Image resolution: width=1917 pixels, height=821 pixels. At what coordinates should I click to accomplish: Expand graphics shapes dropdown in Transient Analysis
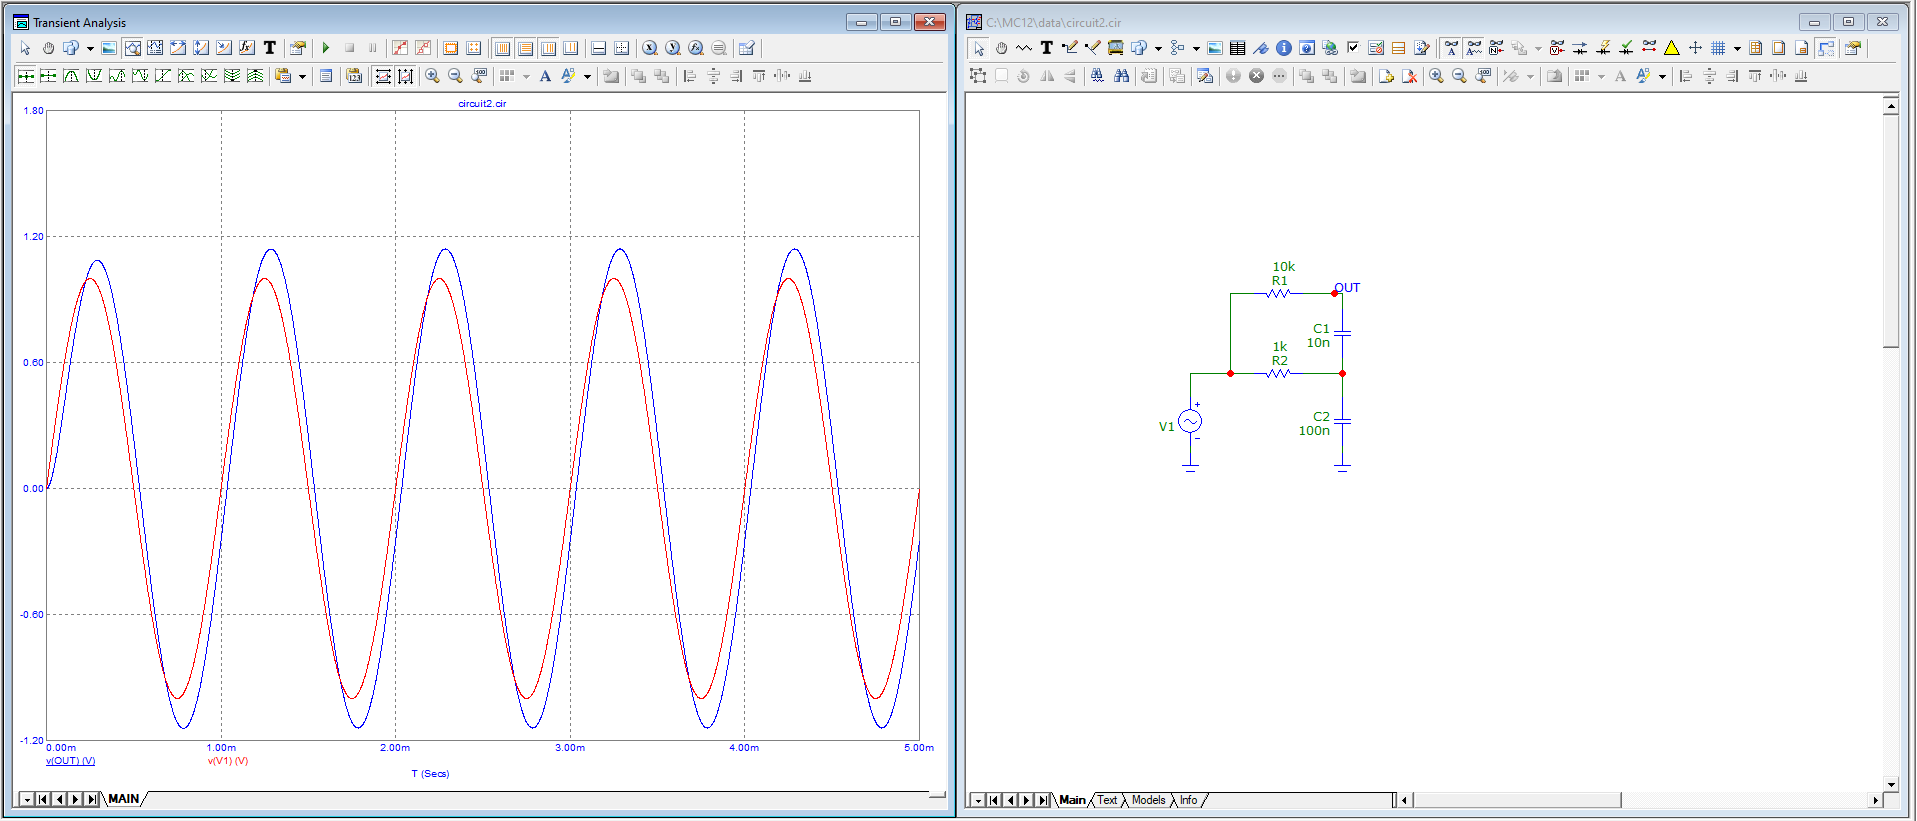point(90,48)
